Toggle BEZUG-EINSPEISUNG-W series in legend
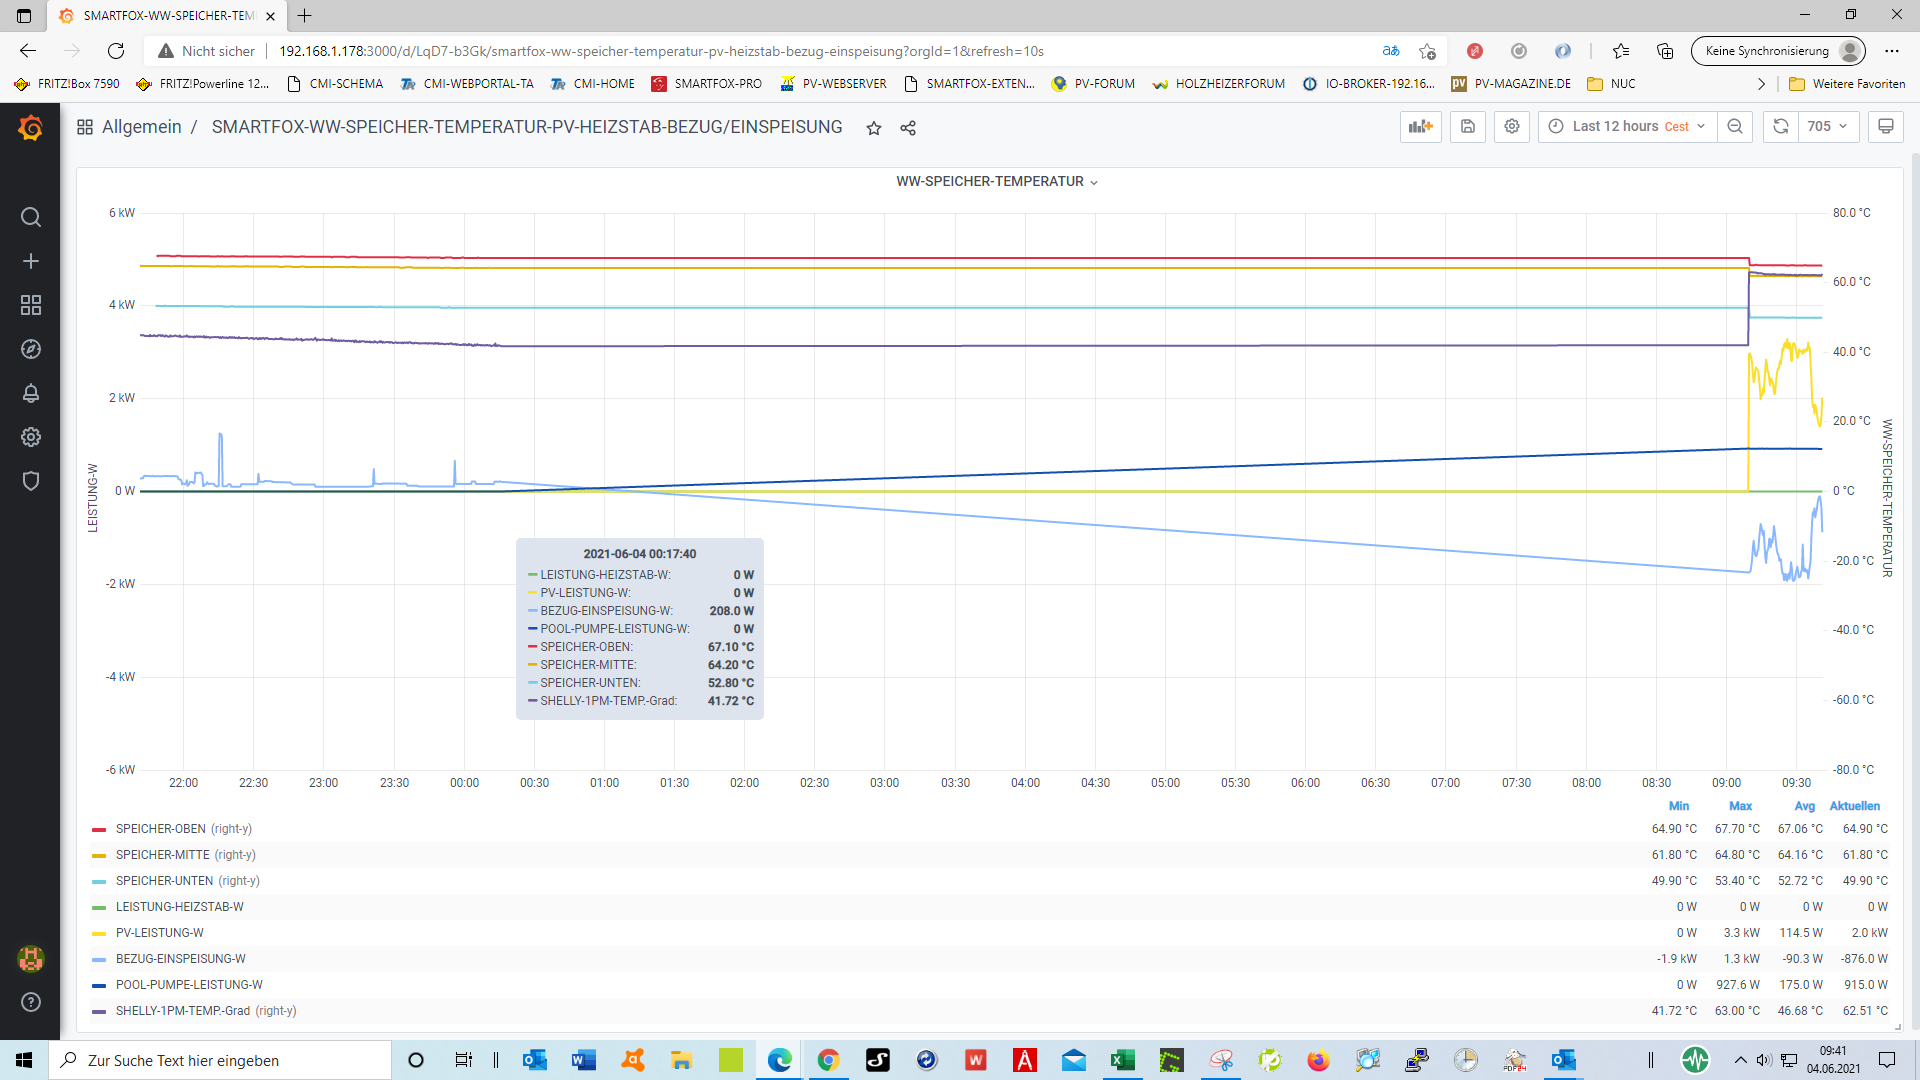 point(181,959)
